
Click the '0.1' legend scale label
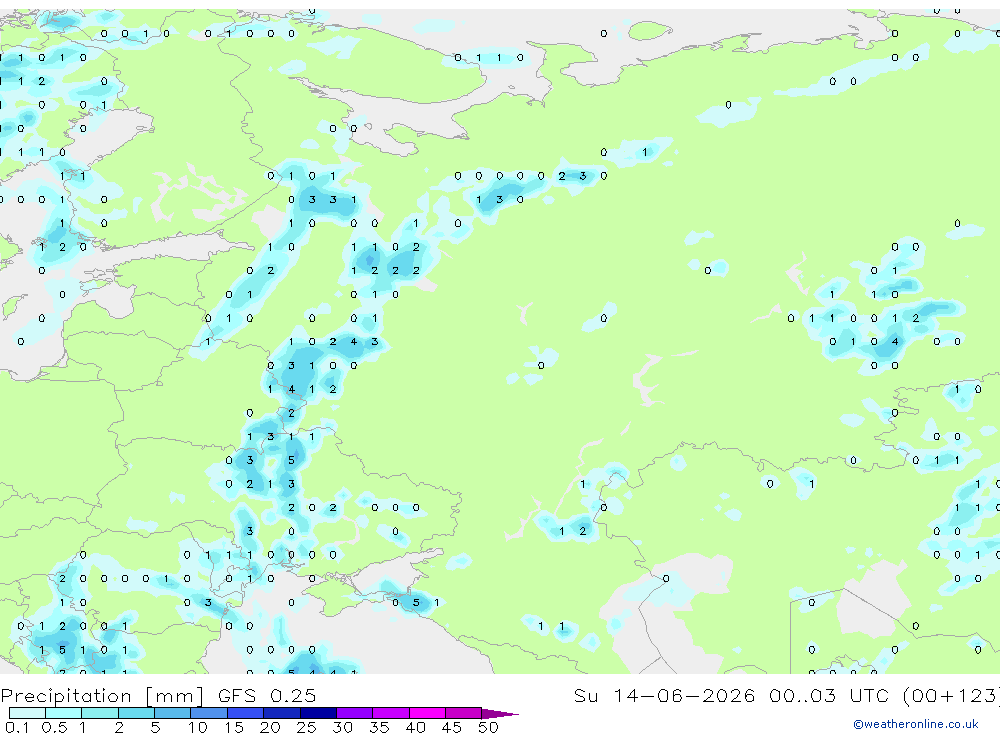click(18, 727)
